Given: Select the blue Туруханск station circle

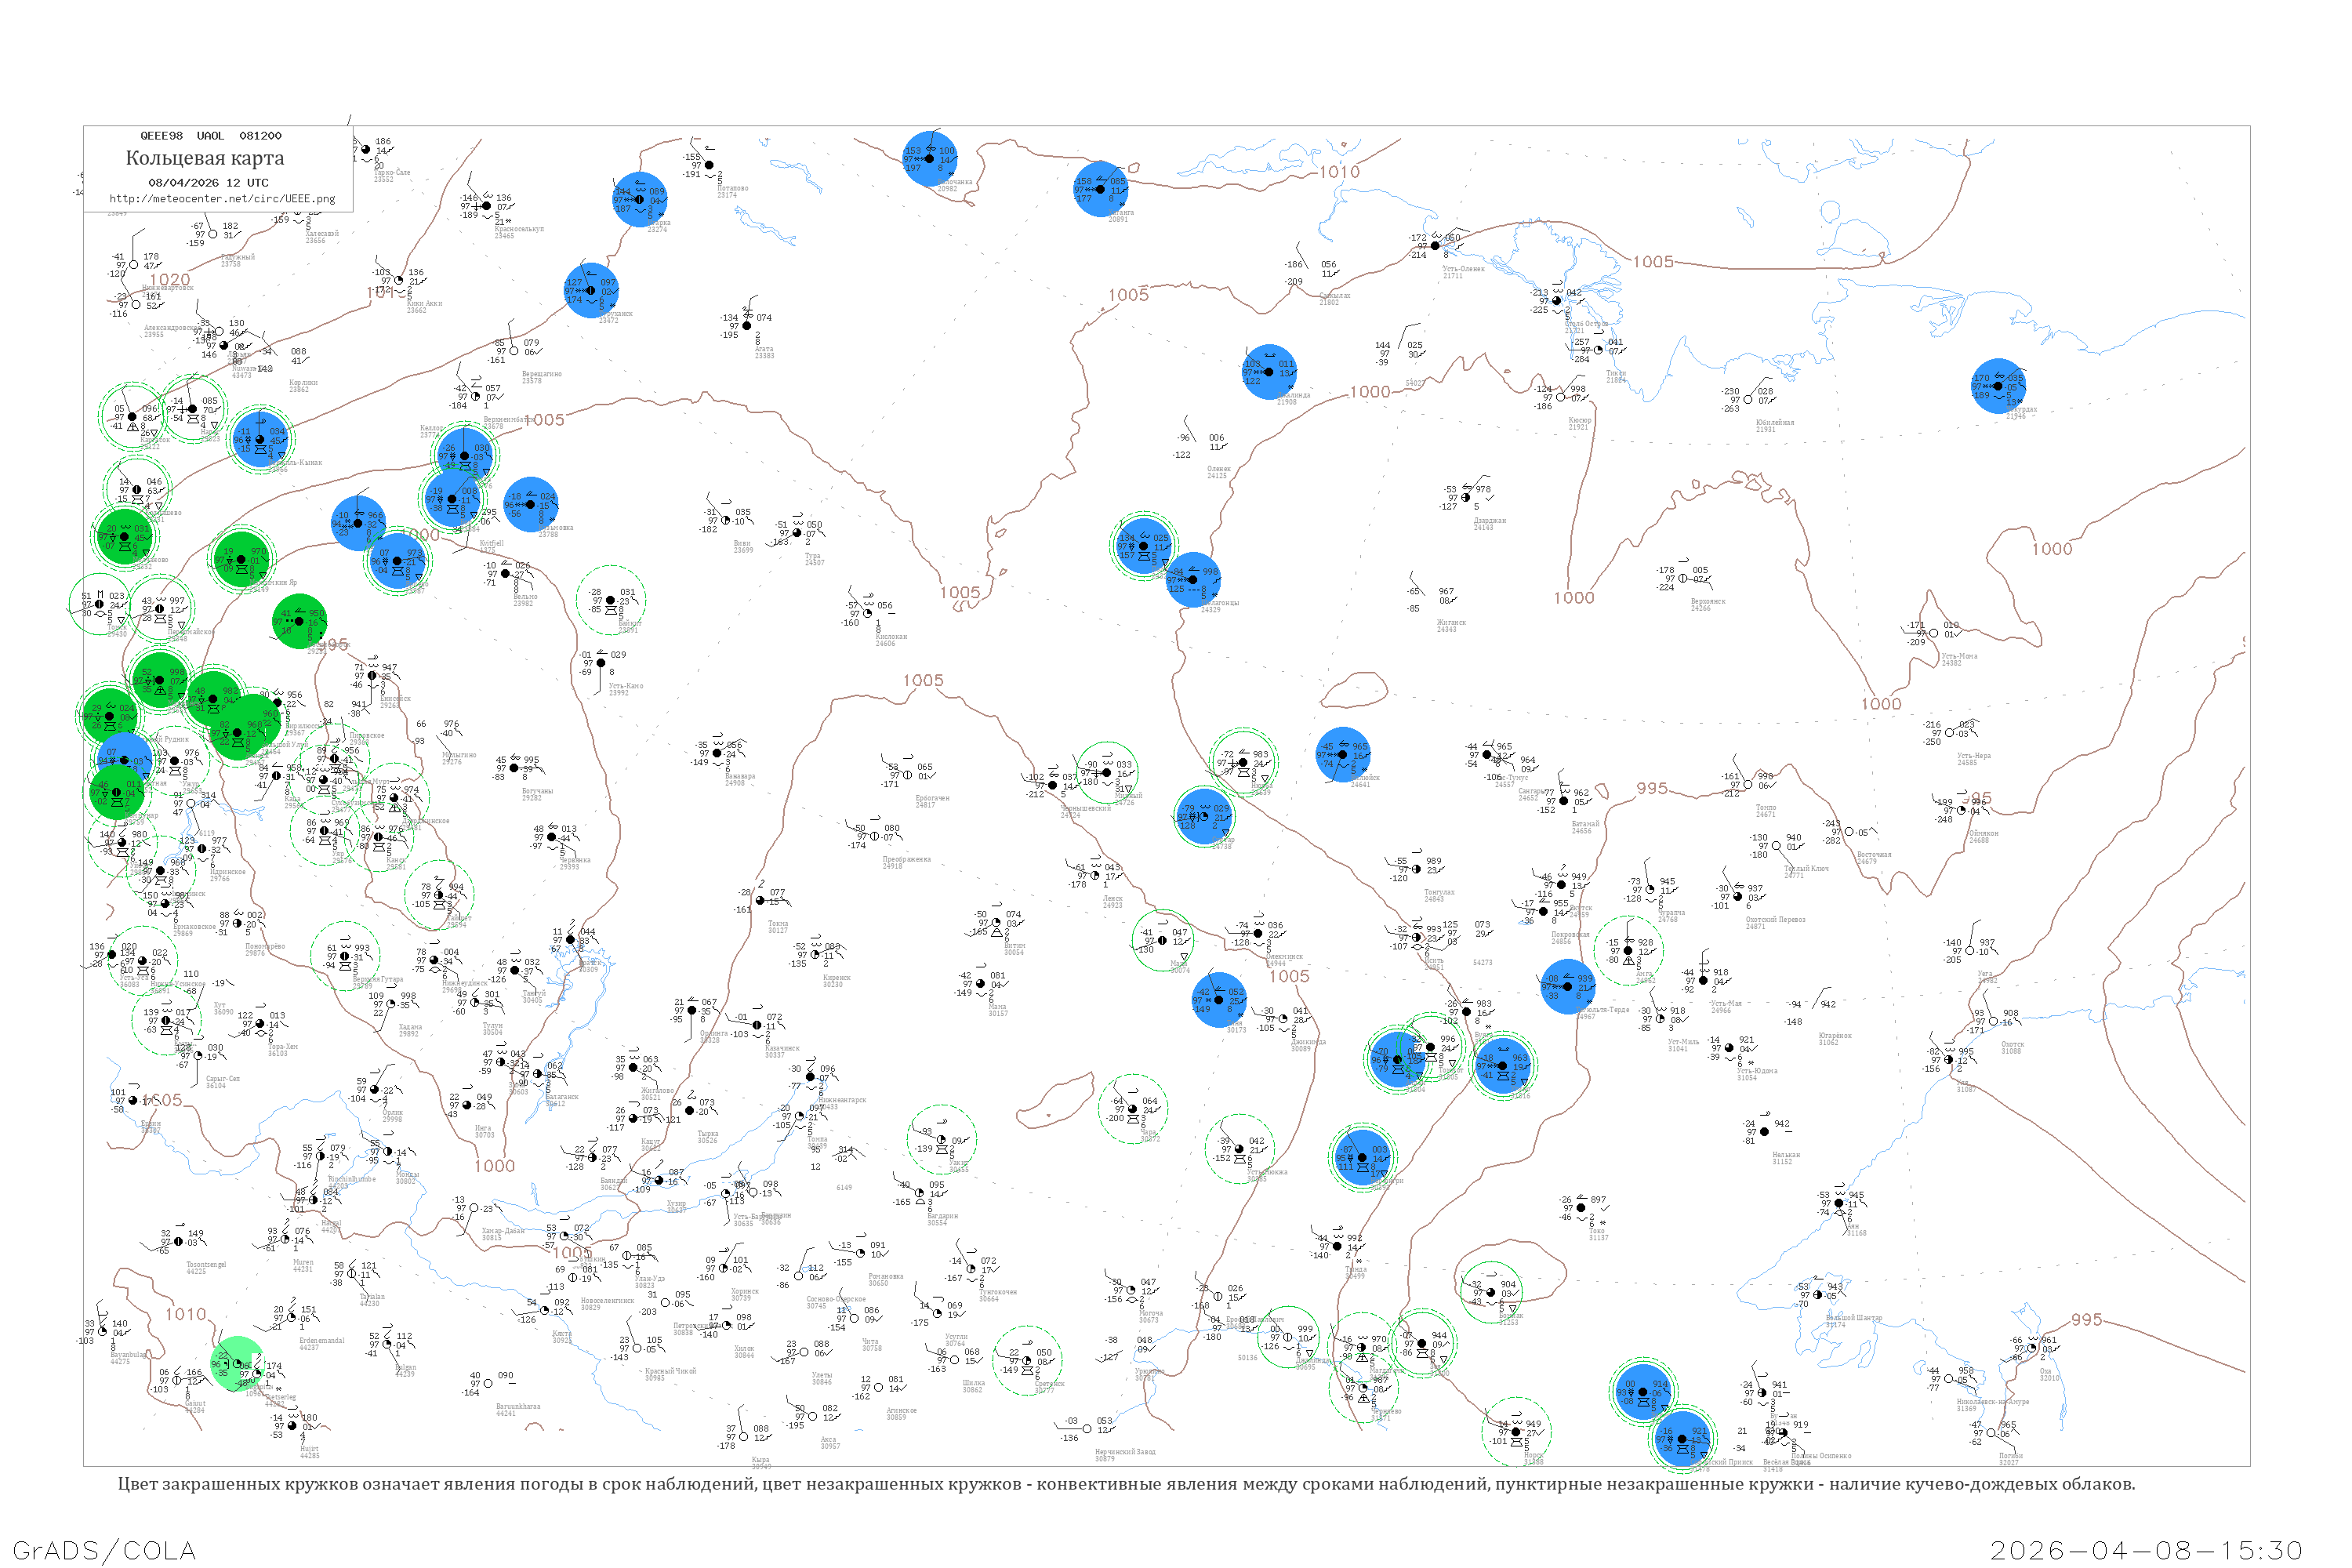Looking at the screenshot, I should pos(591,290).
